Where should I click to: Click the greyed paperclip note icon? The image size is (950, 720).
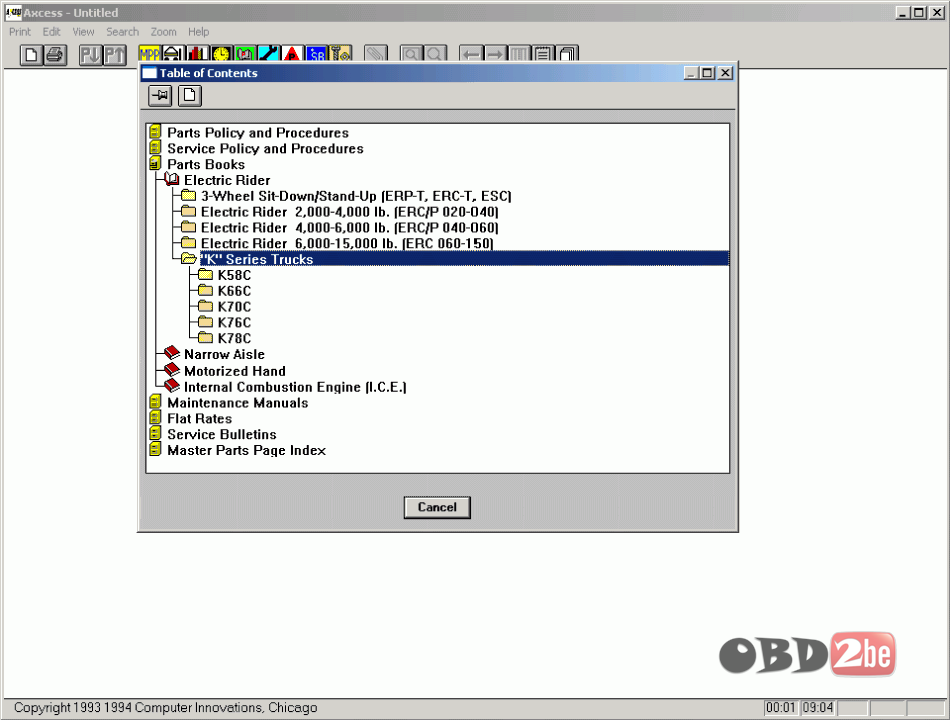[x=376, y=53]
